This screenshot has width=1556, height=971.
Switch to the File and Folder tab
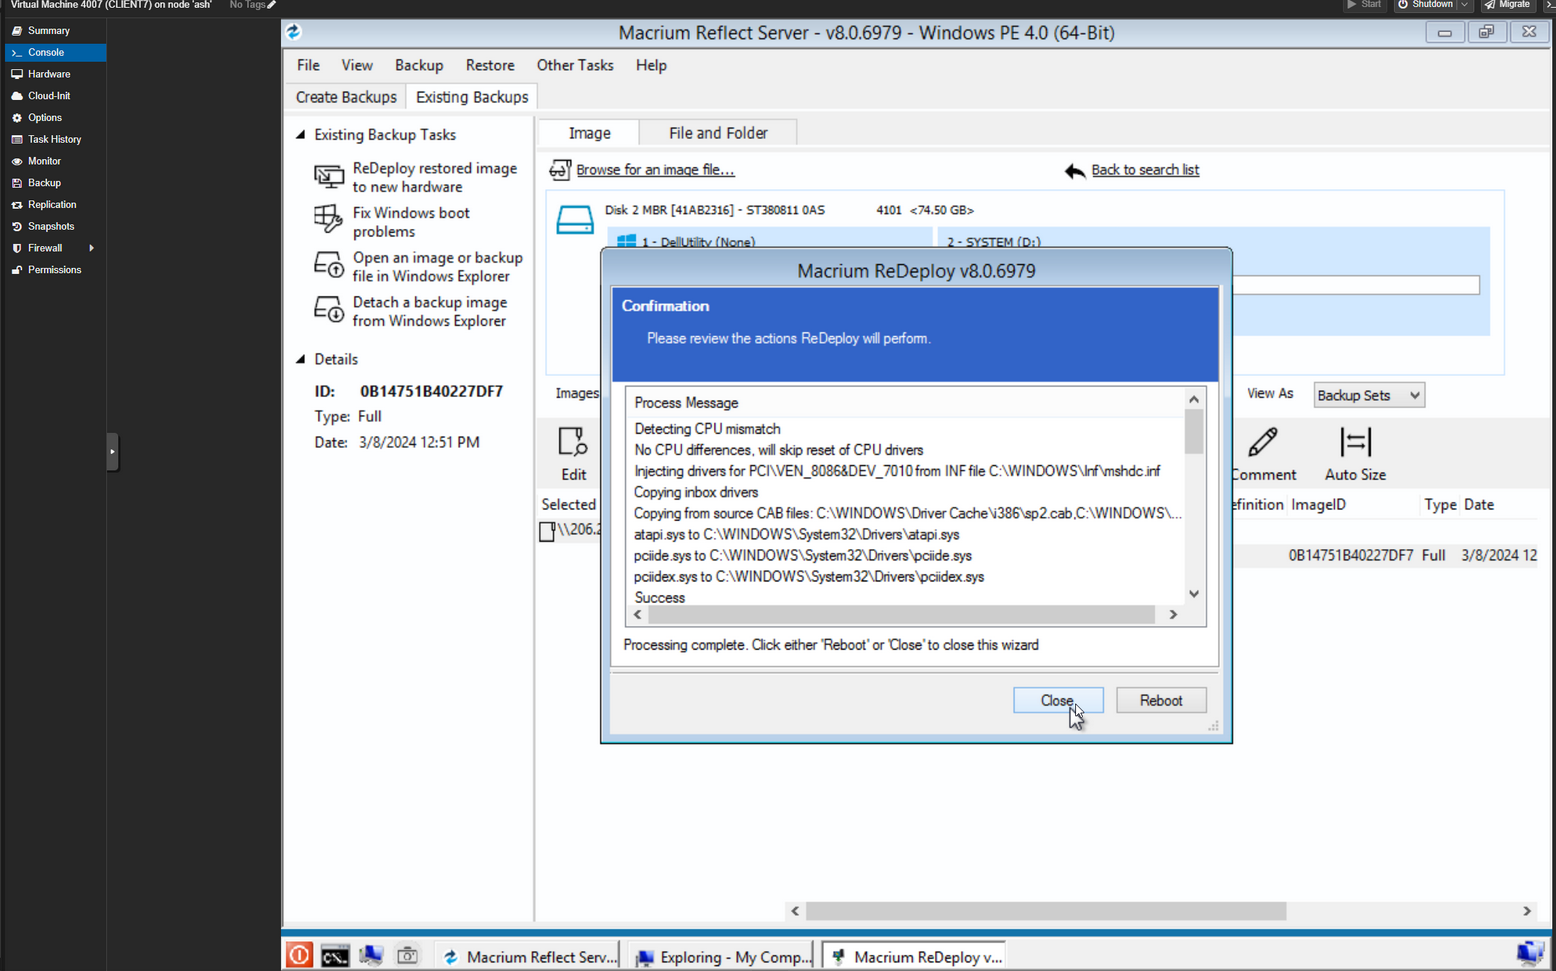click(718, 133)
